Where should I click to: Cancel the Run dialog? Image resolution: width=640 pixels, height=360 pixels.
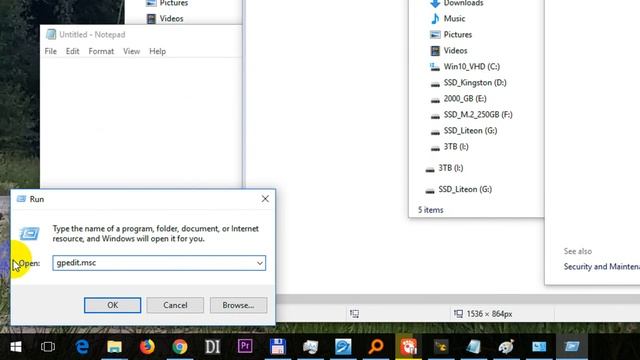pyautogui.click(x=175, y=305)
